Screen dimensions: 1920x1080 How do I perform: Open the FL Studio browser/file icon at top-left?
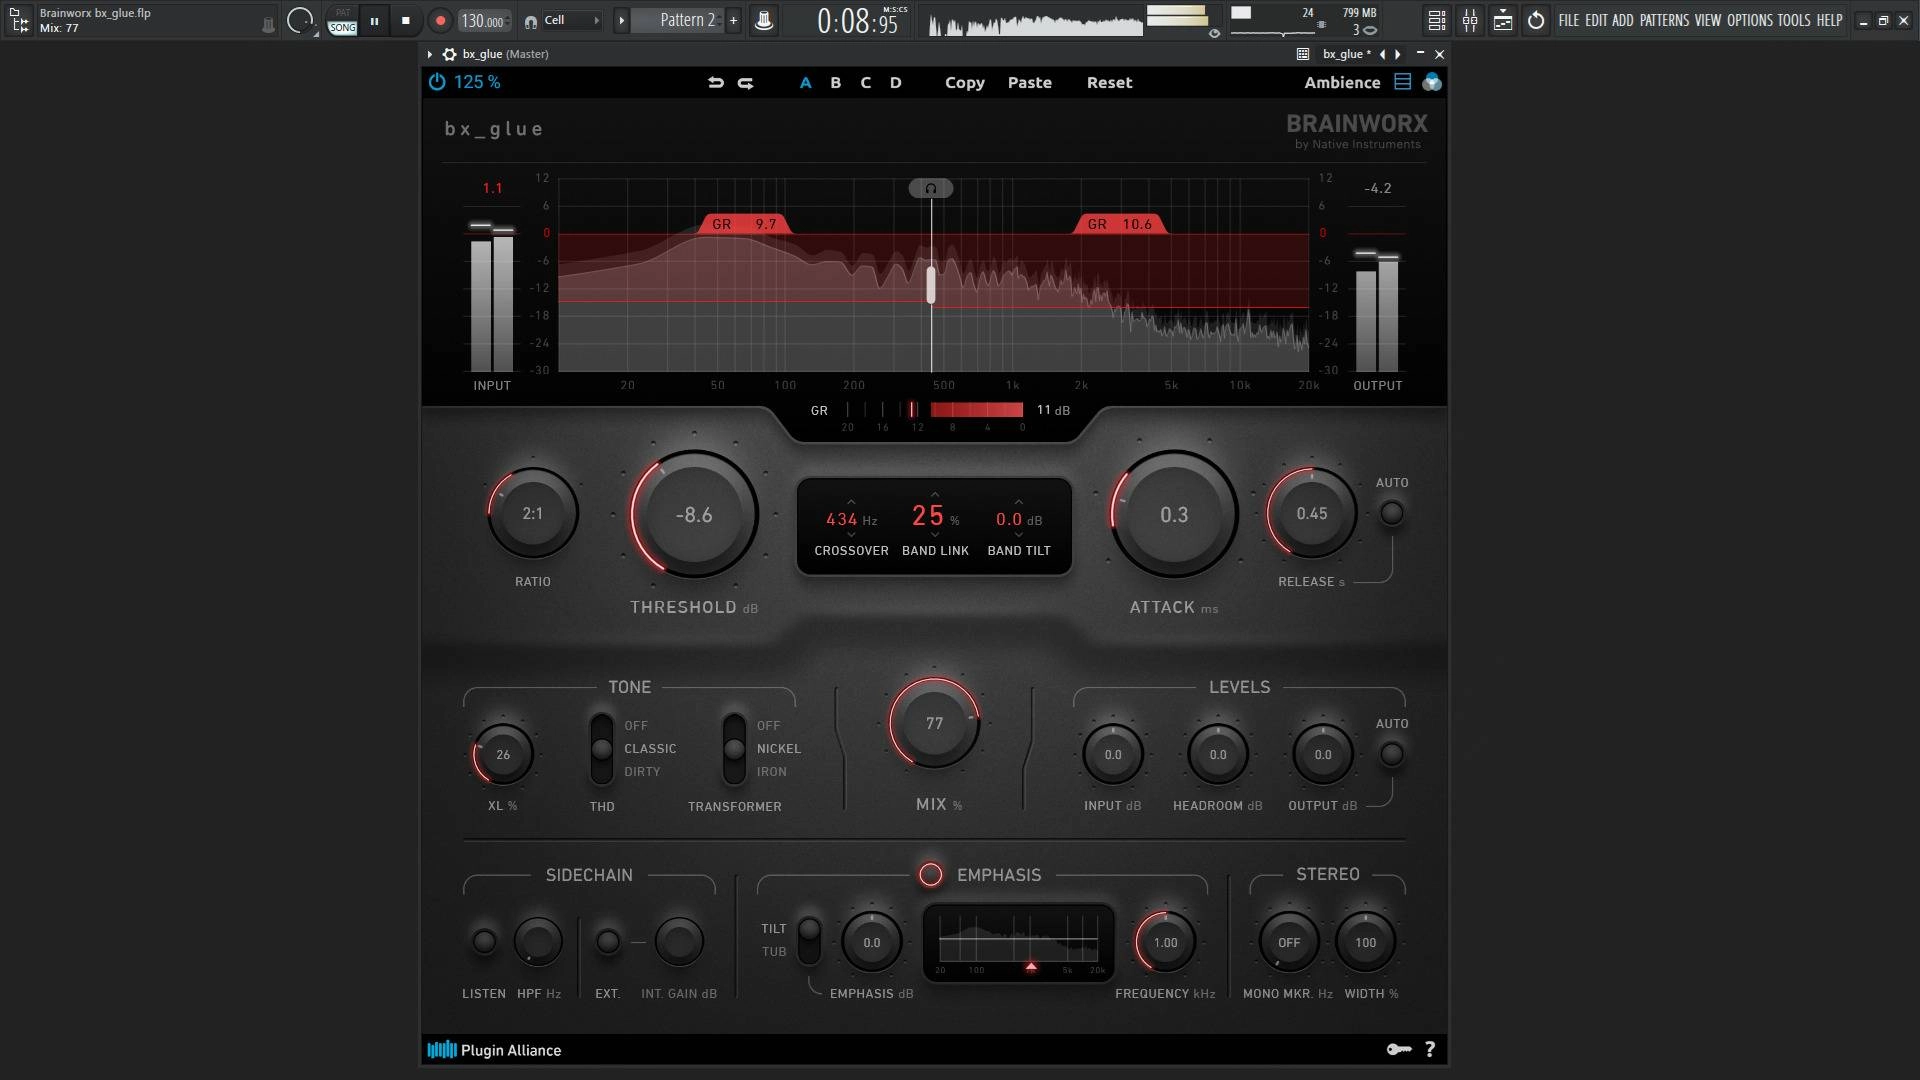19,20
